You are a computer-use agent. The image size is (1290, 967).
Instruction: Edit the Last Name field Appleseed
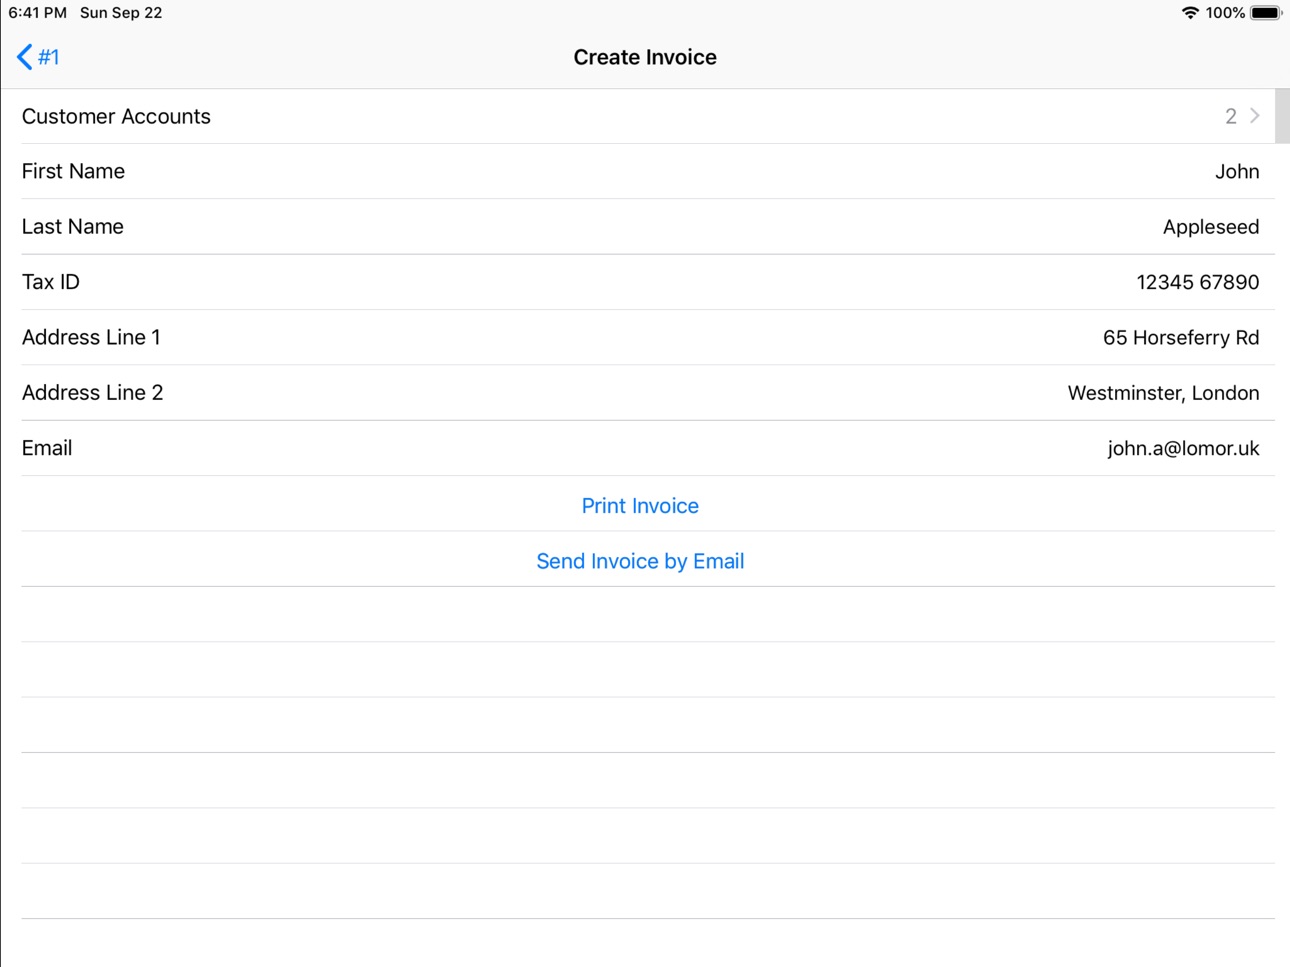pyautogui.click(x=1210, y=227)
